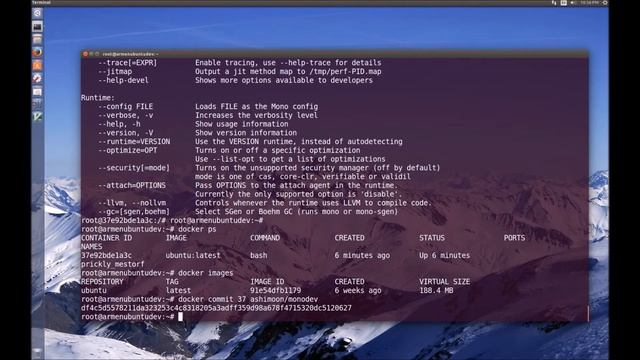Click the 'prickly_mestorf' container name
640x360 pixels.
click(x=113, y=264)
